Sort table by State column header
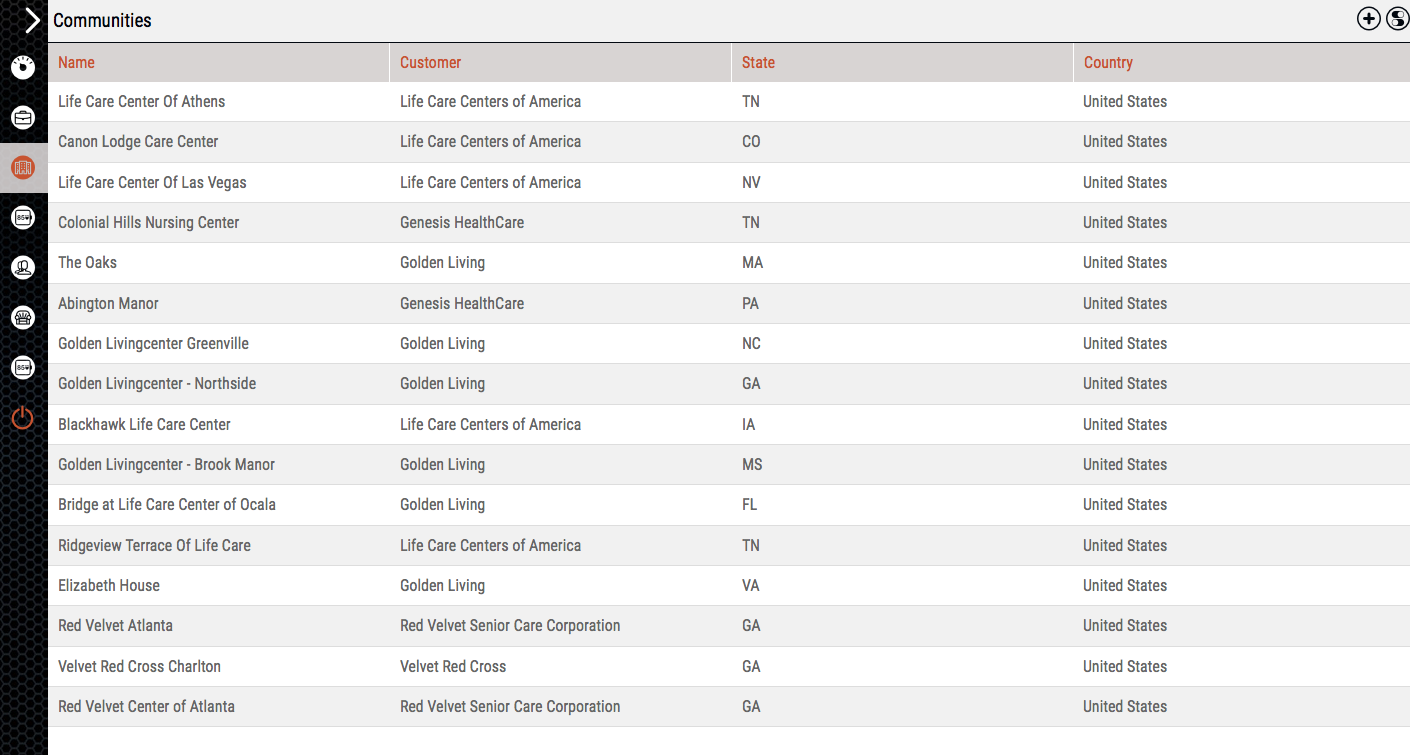Image resolution: width=1410 pixels, height=755 pixels. click(758, 62)
